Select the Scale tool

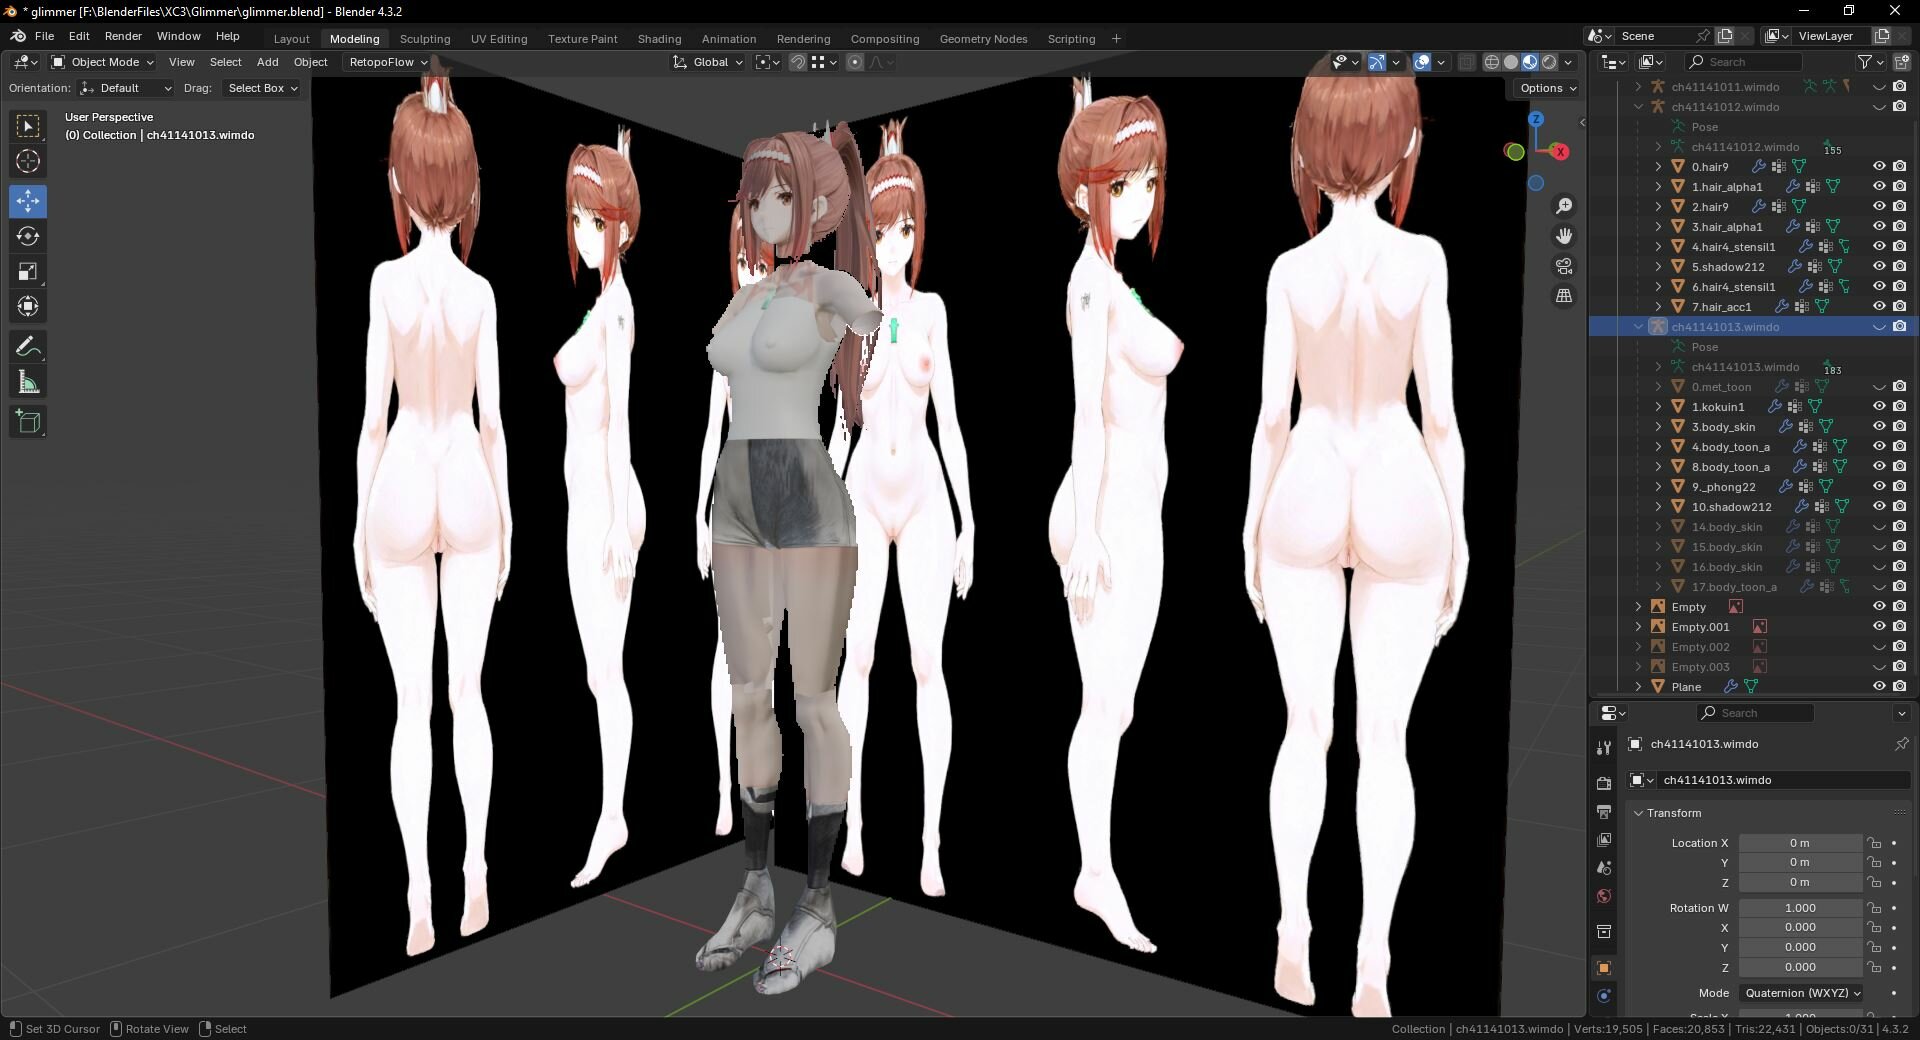click(x=28, y=271)
